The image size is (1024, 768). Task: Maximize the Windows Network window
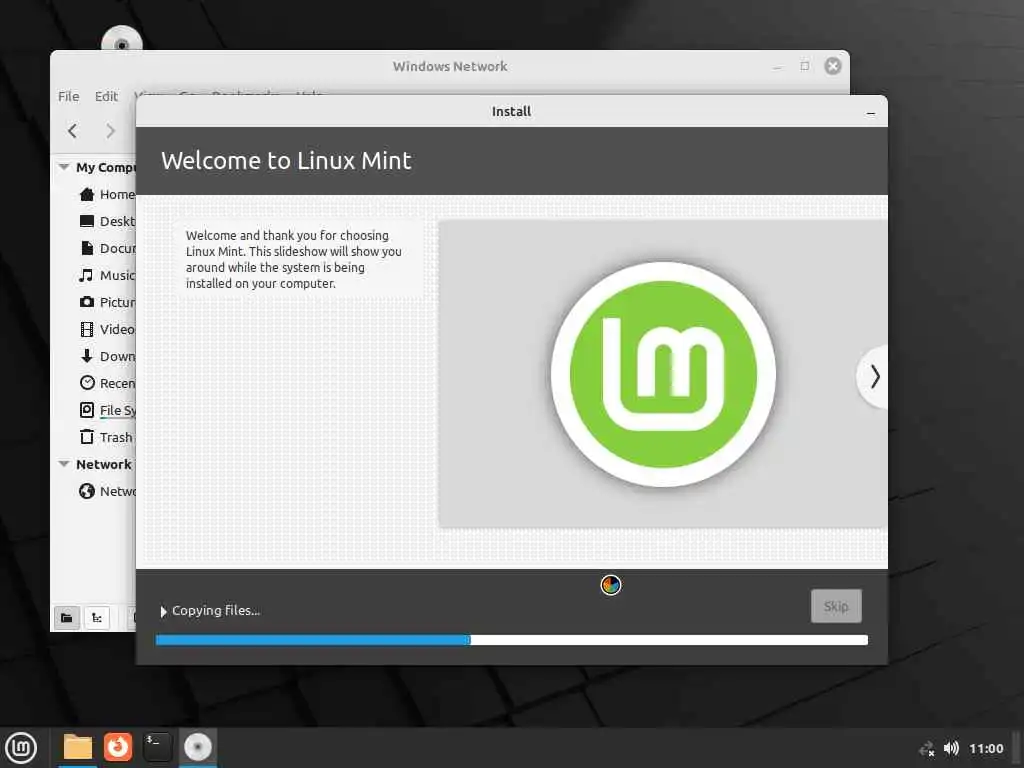click(x=805, y=66)
